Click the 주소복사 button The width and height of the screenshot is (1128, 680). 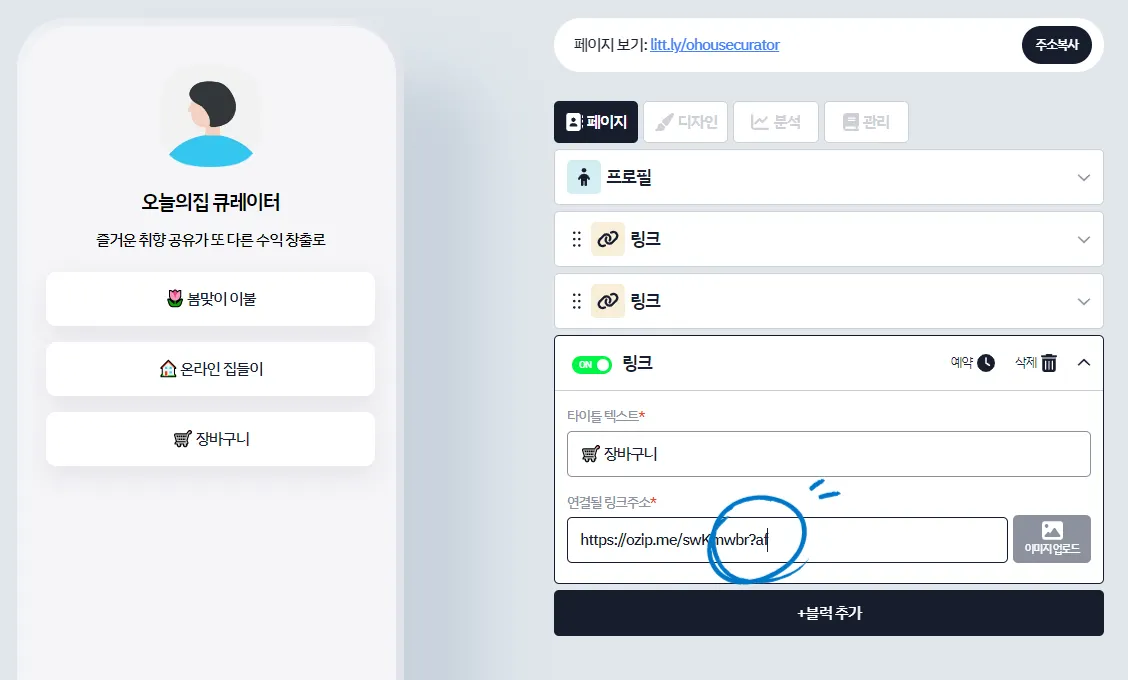tap(1057, 45)
